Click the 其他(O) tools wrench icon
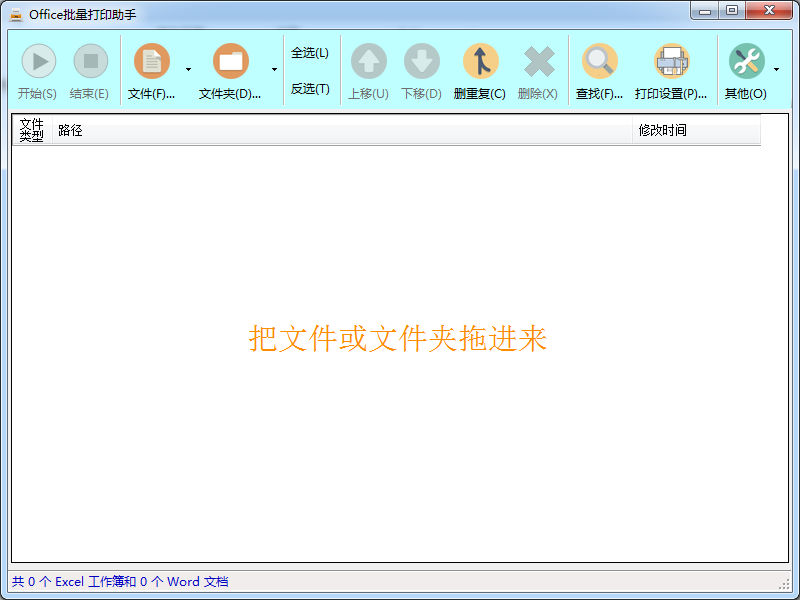 coord(747,60)
